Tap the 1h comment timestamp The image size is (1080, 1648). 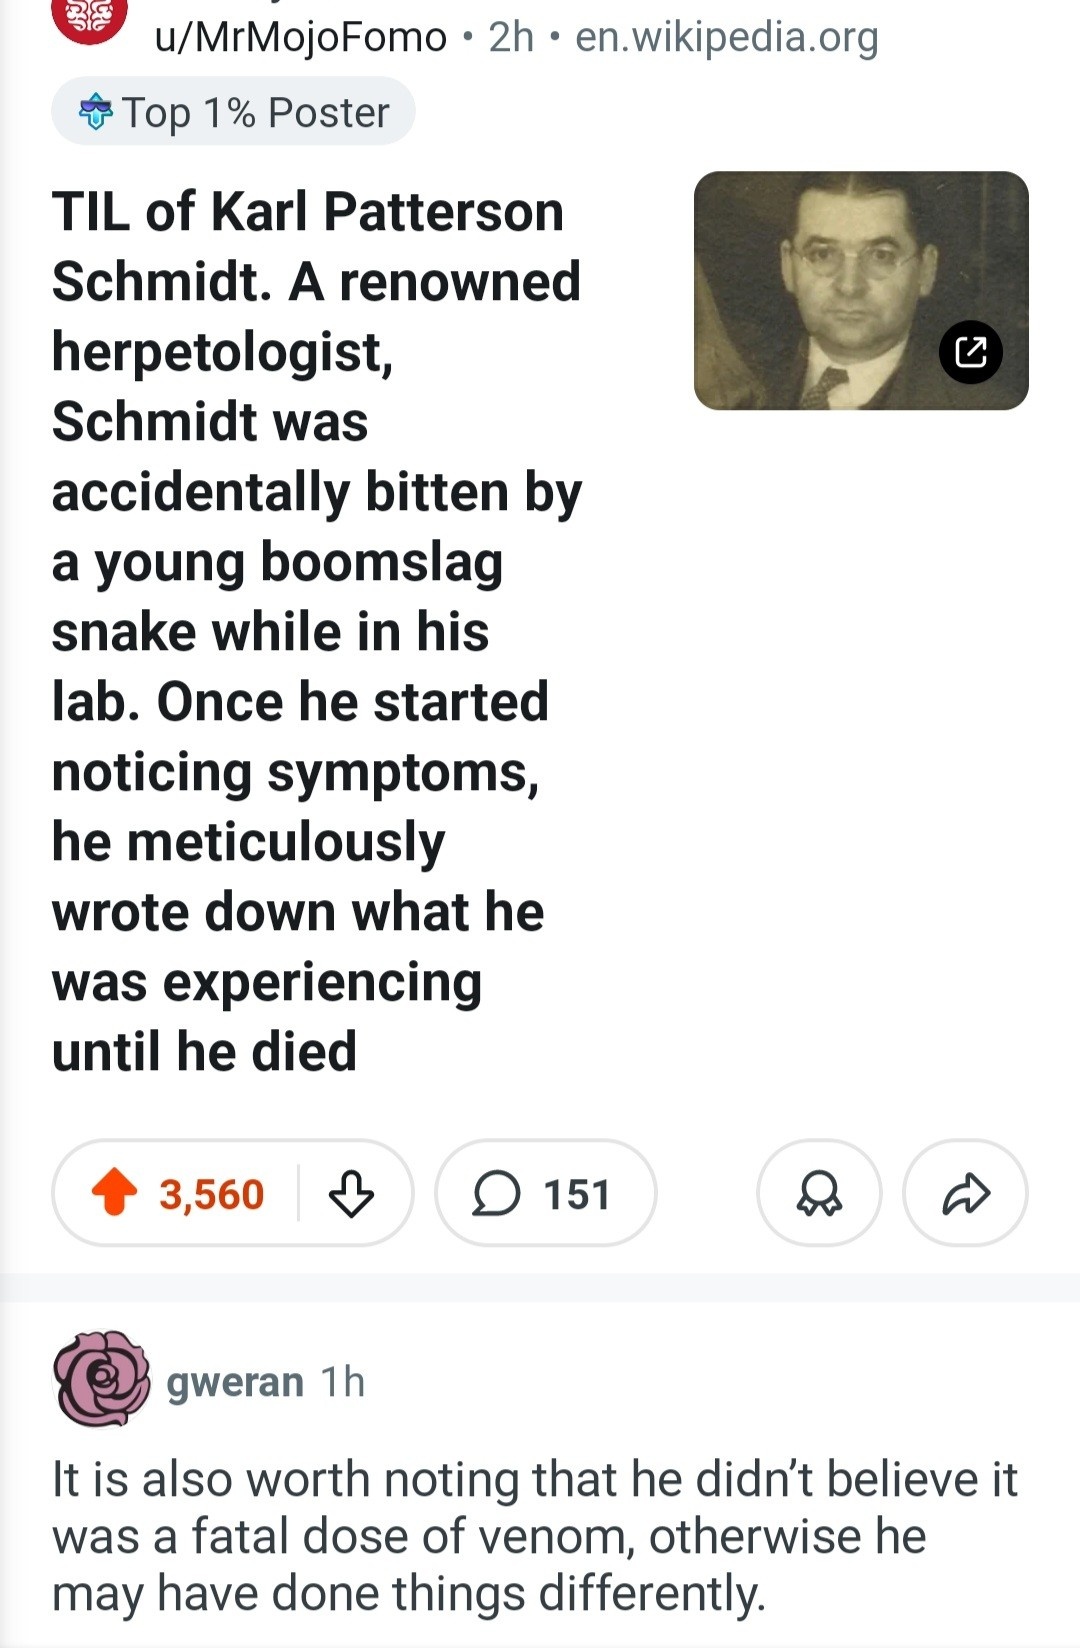point(343,1382)
